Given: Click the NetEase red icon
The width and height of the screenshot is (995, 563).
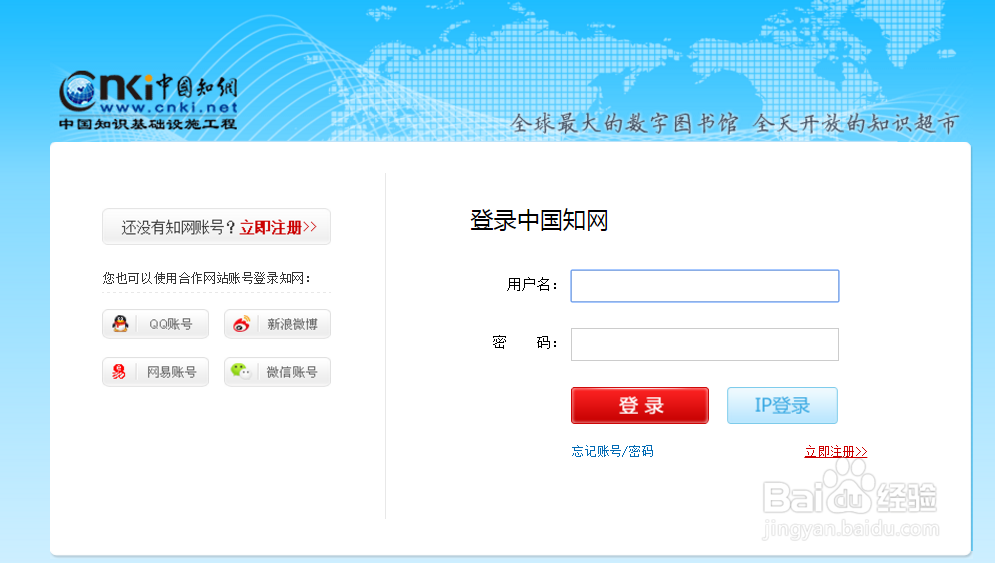Looking at the screenshot, I should [119, 372].
